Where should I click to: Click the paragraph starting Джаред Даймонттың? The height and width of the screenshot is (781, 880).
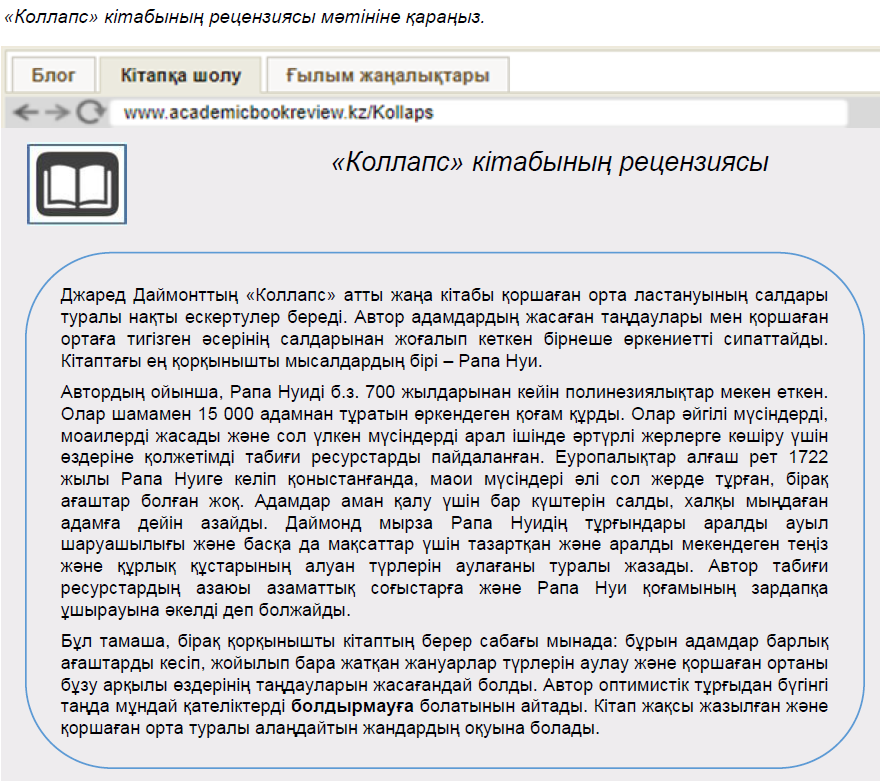[x=444, y=328]
